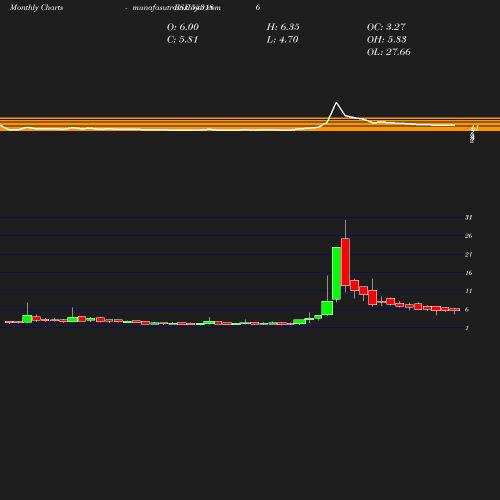Viewport: 500px width, 500px height.
Task: Click the price axis label 31
Action: pyautogui.click(x=469, y=218)
